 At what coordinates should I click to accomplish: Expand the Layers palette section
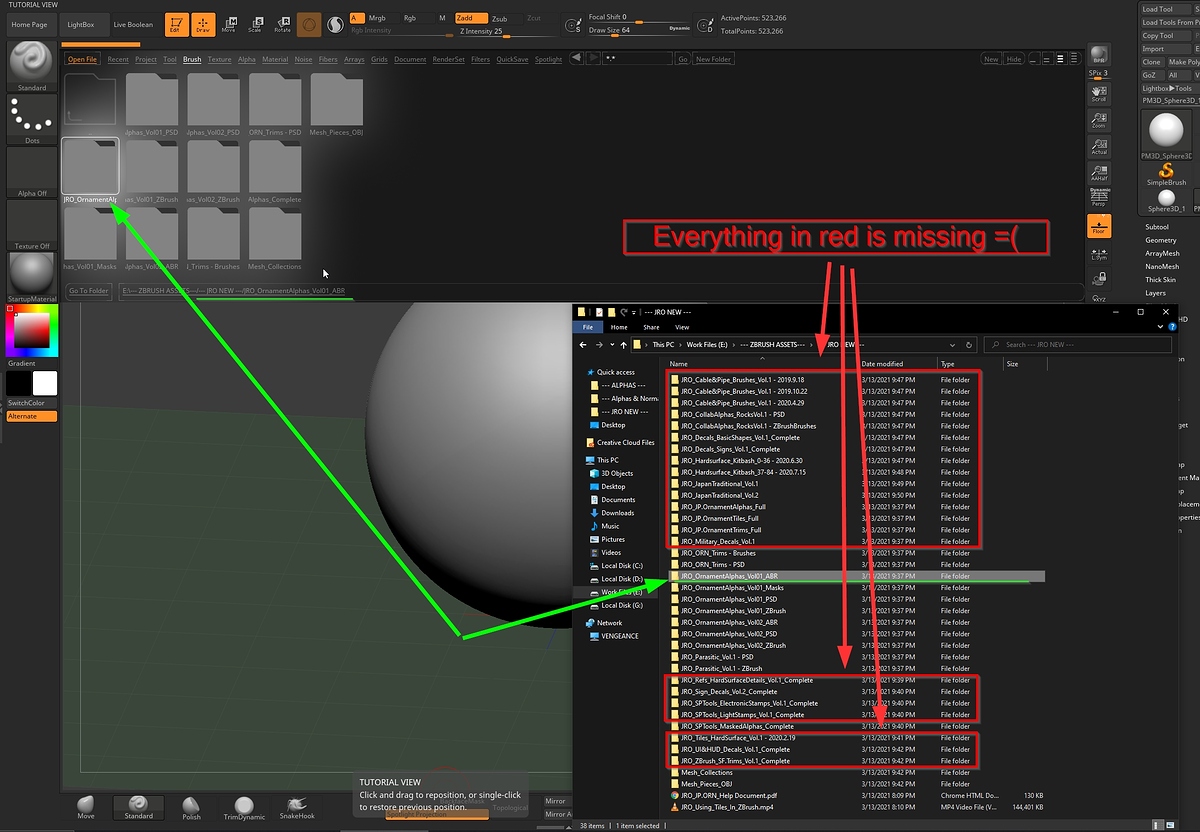click(1156, 293)
